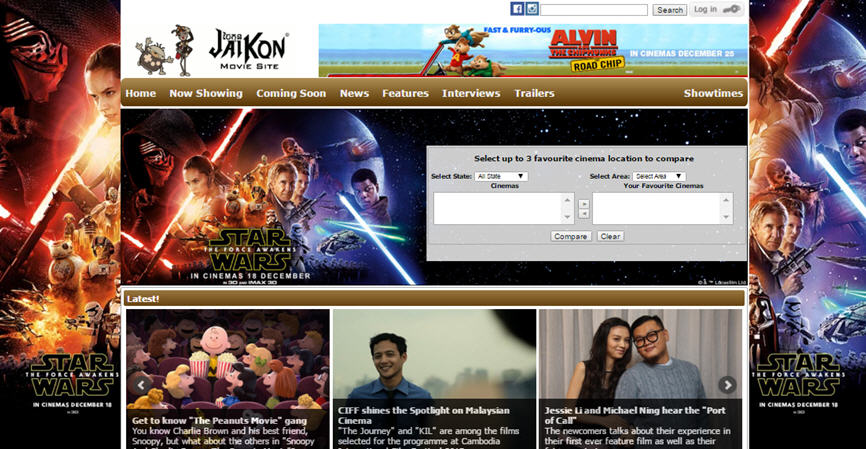Click the Compare button

[x=571, y=236]
